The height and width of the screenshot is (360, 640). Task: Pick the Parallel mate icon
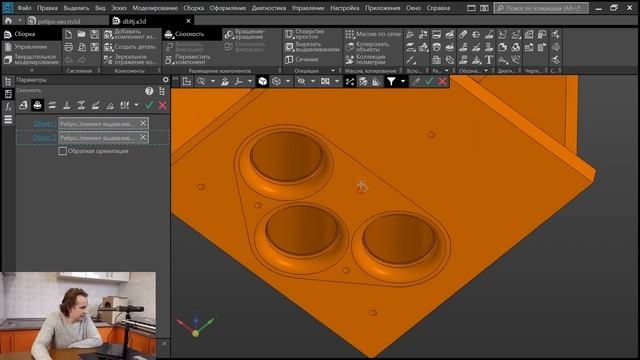pyautogui.click(x=52, y=105)
